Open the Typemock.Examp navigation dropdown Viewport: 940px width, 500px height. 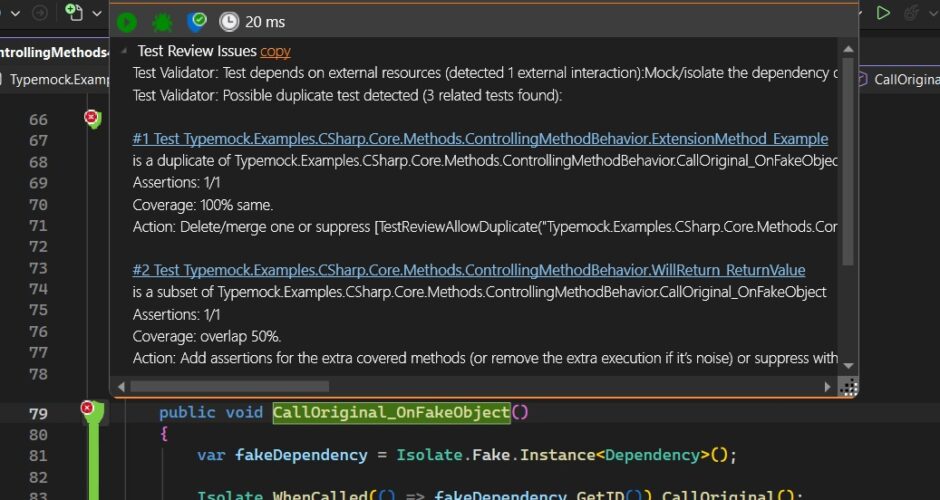55,79
